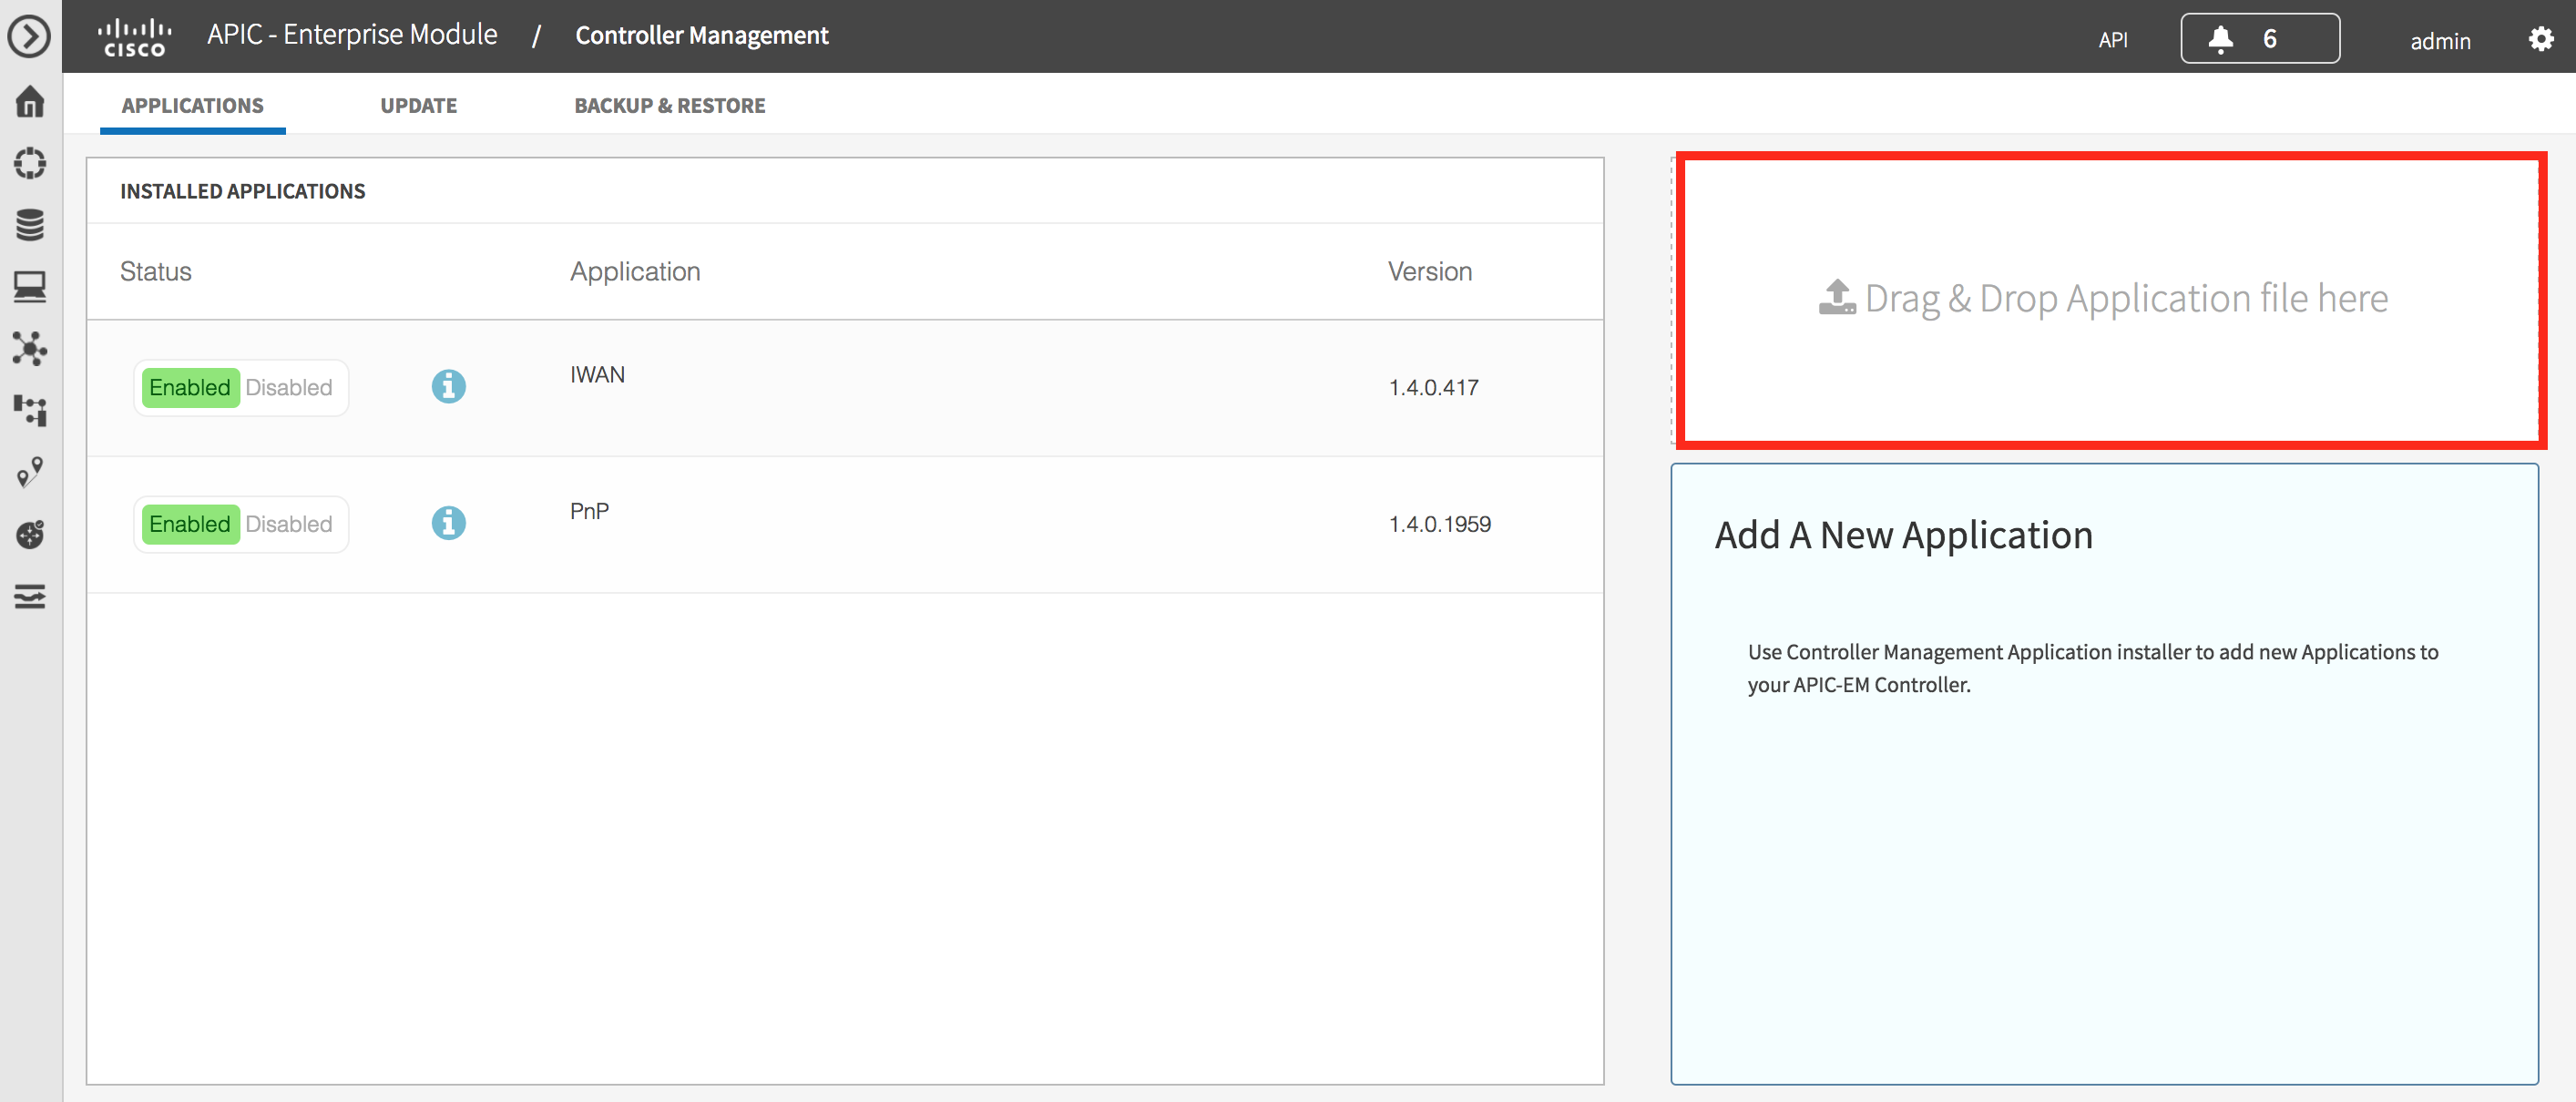Viewport: 2576px width, 1102px height.
Task: Click the version 1.4.0.417 cell
Action: pyautogui.click(x=1433, y=388)
